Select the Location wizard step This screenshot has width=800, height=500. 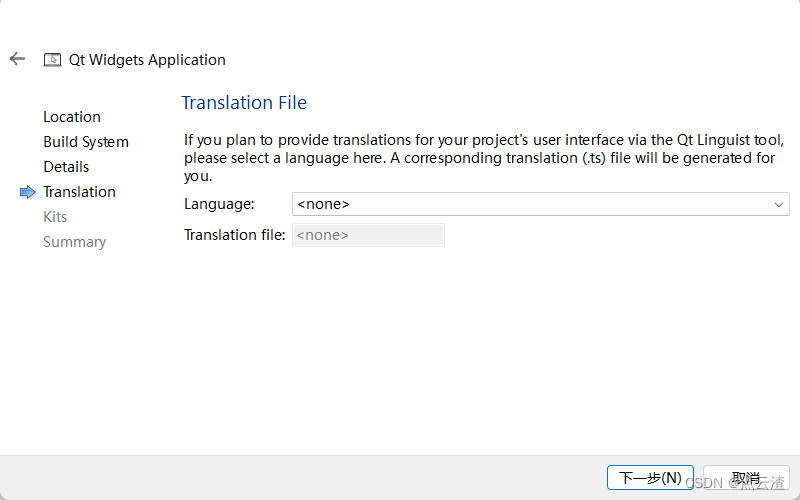72,117
